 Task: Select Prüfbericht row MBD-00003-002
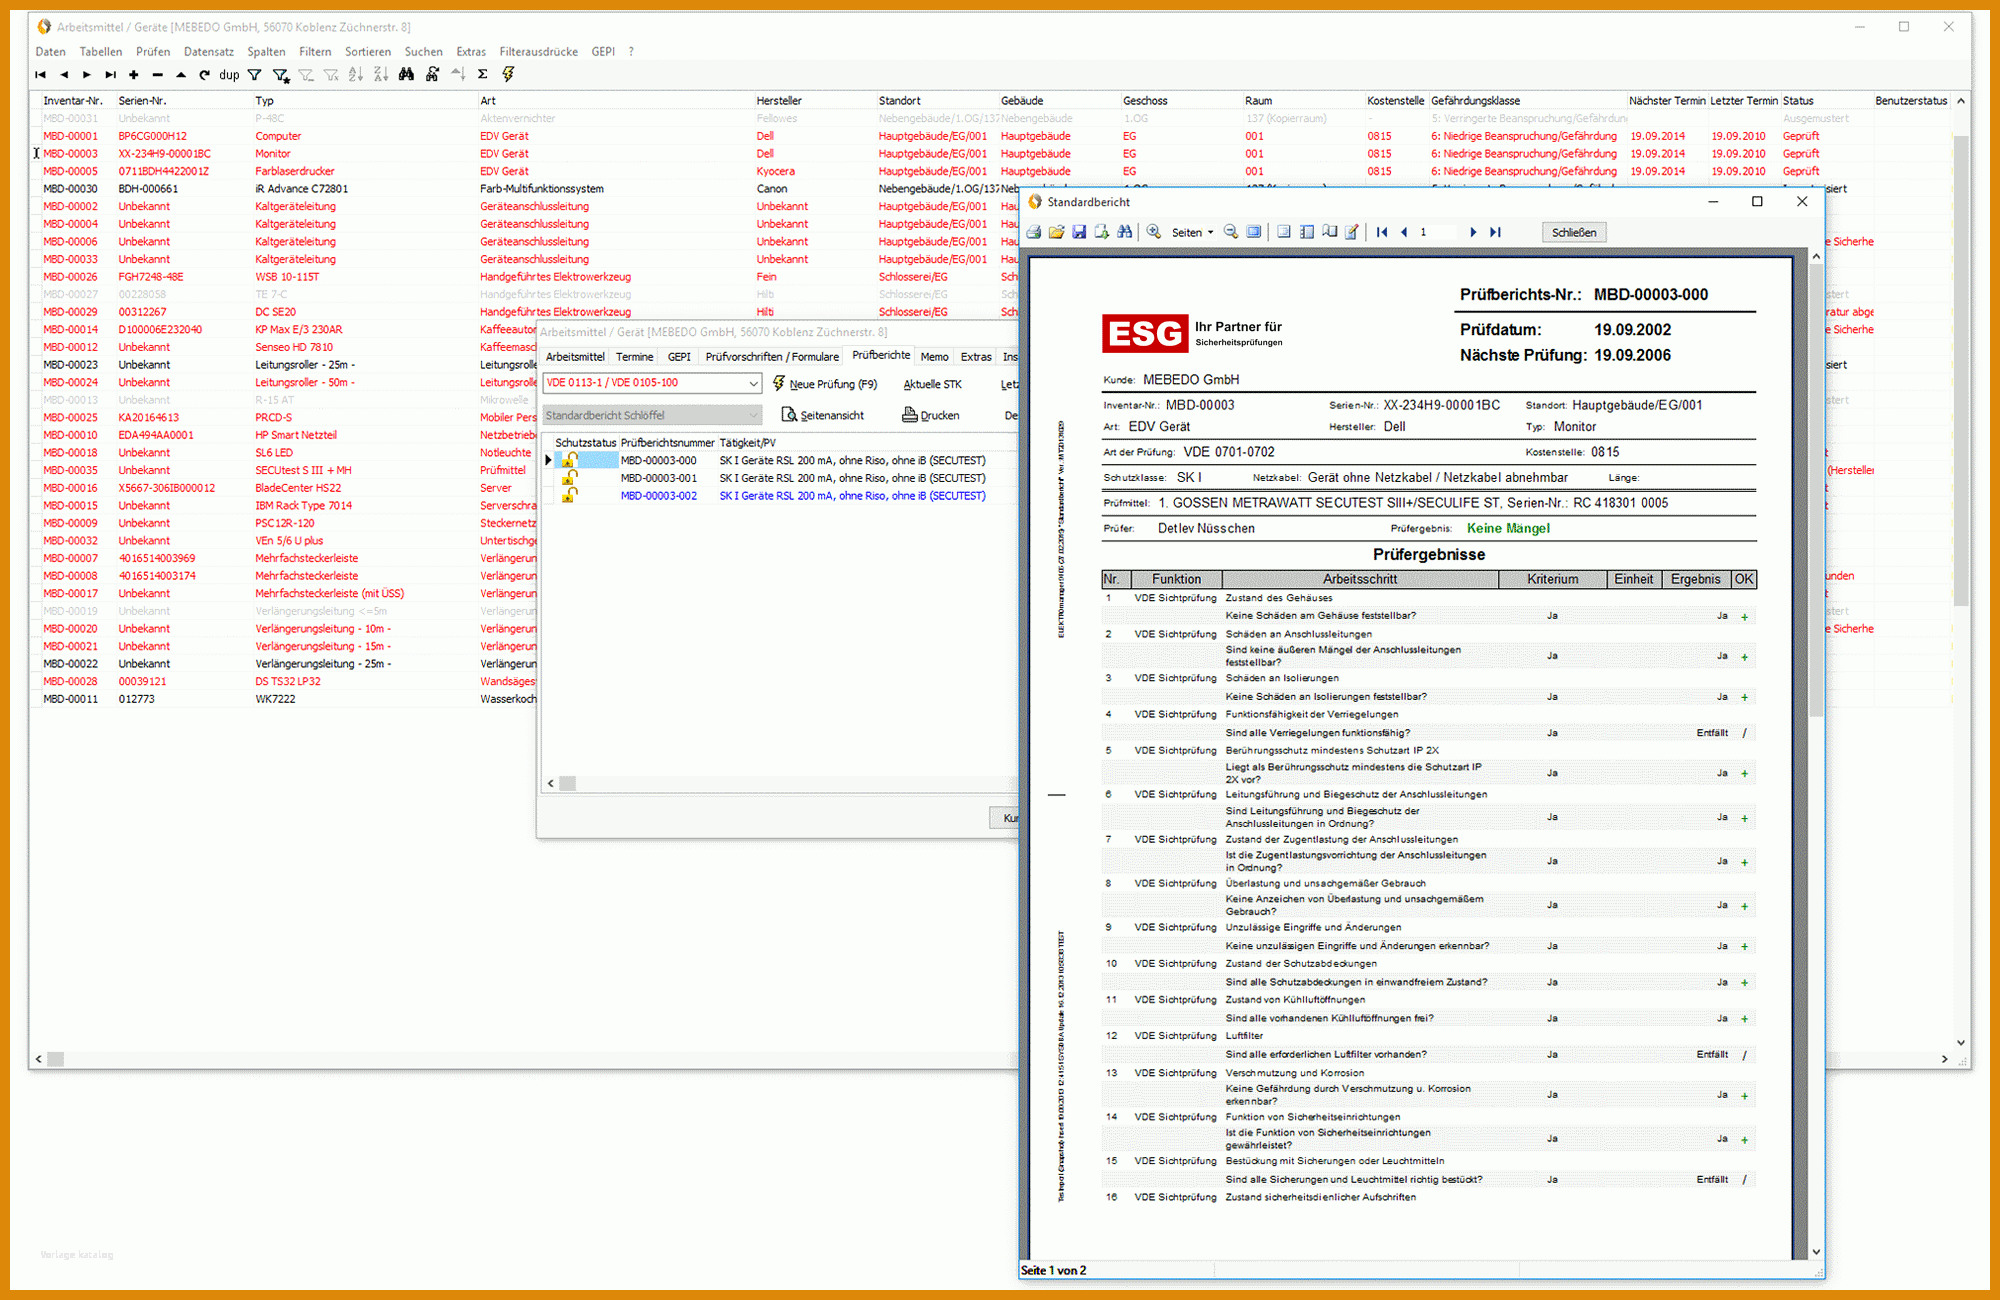pyautogui.click(x=779, y=496)
